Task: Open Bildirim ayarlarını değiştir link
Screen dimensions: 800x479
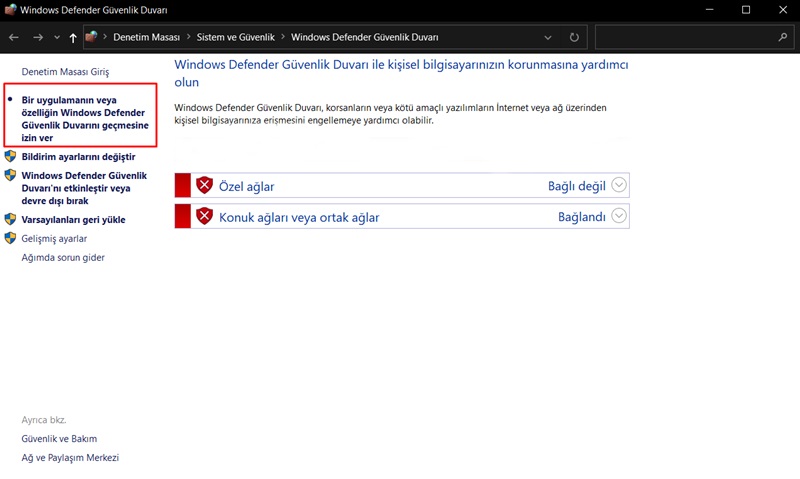Action: coord(79,157)
